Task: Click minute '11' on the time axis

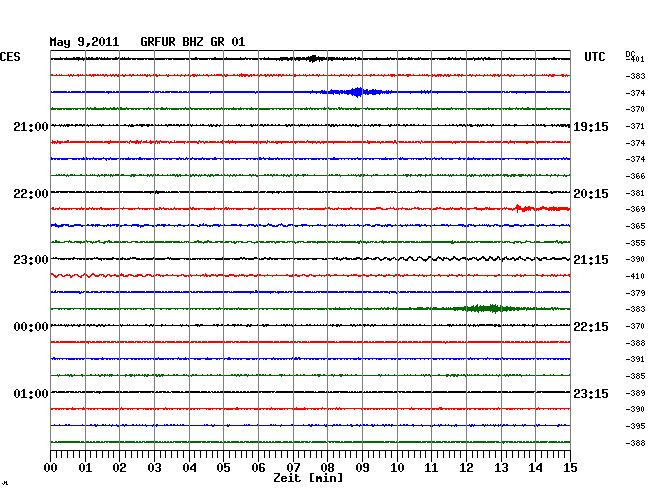Action: [x=431, y=468]
